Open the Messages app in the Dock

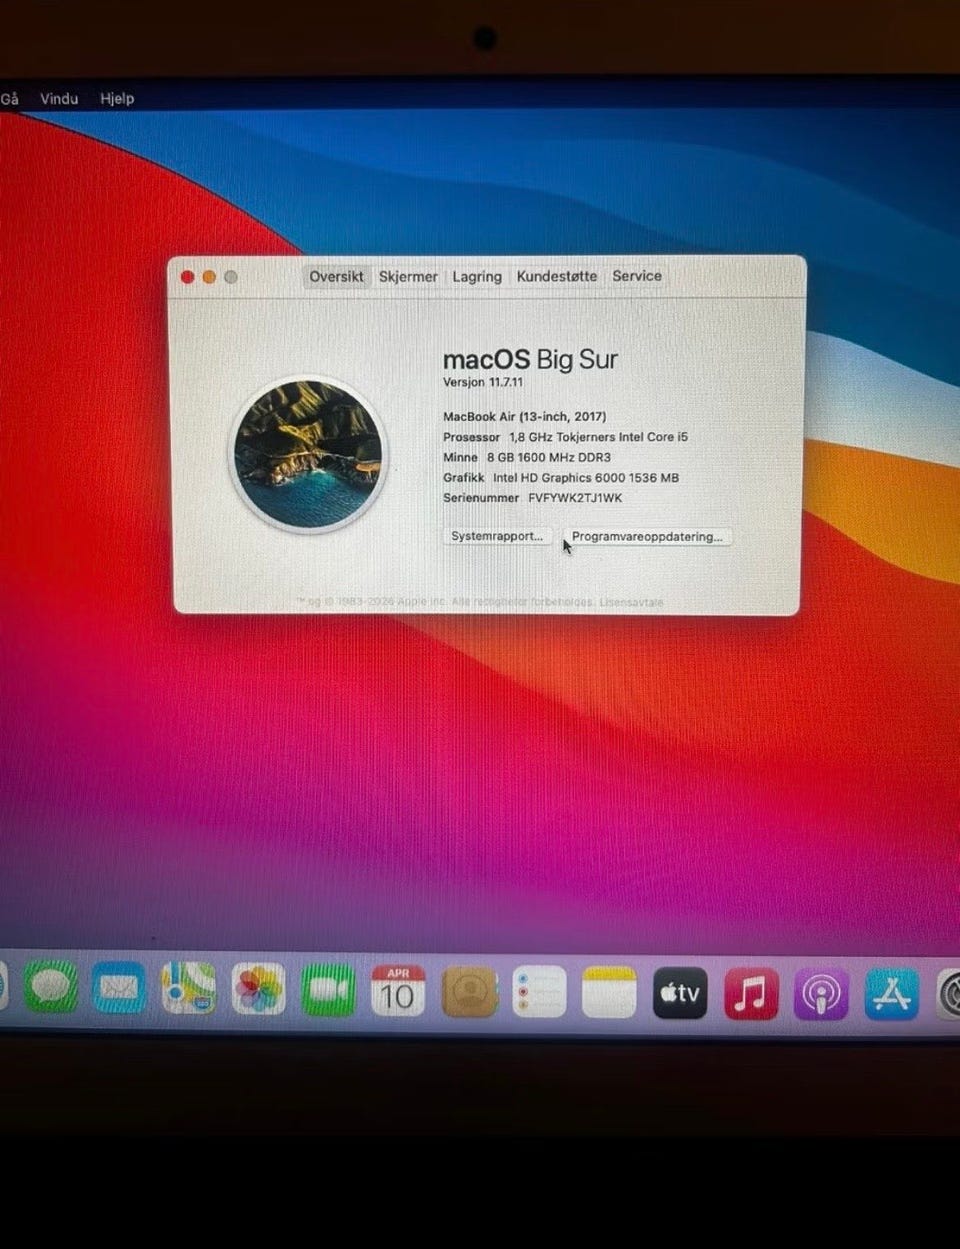click(51, 990)
